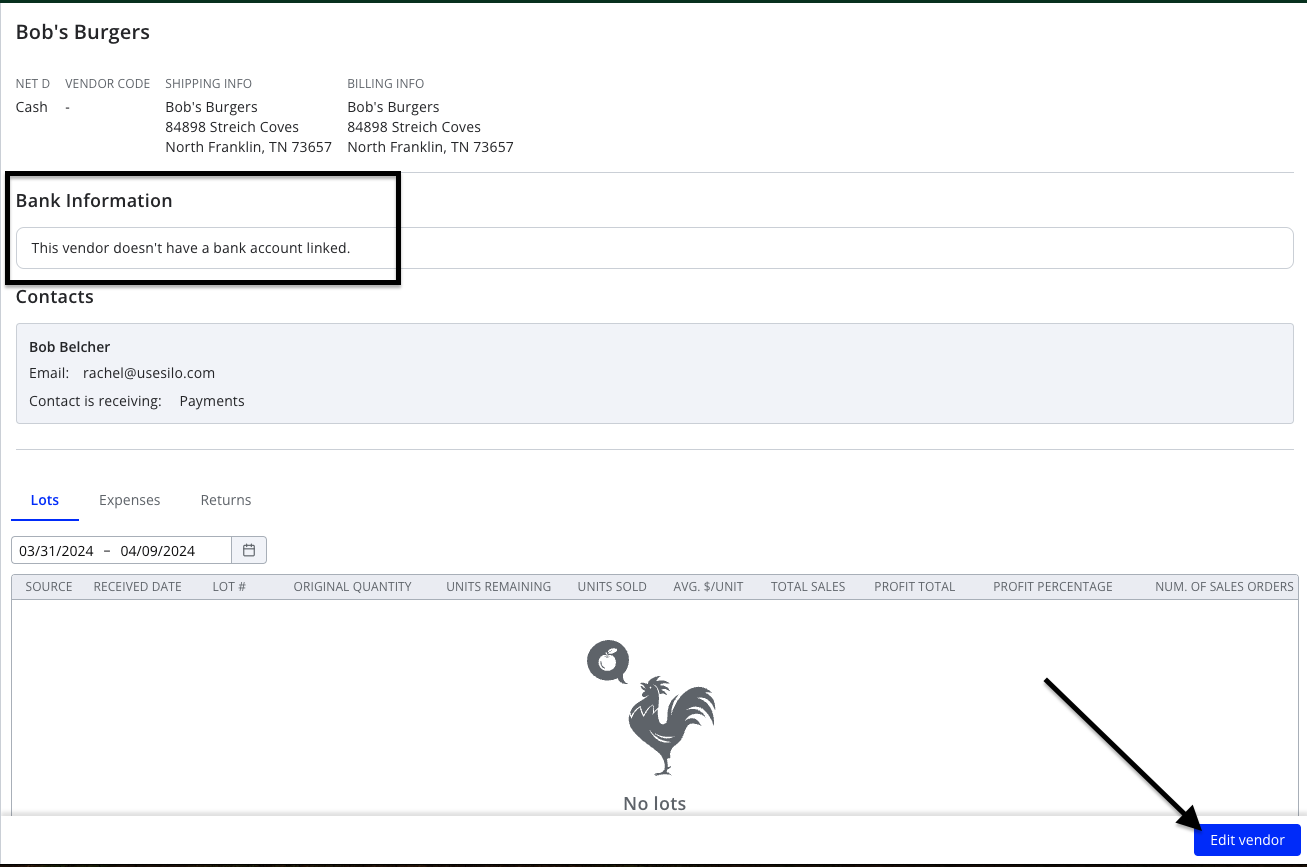
Task: Sort by Original Quantity column header
Action: [352, 587]
